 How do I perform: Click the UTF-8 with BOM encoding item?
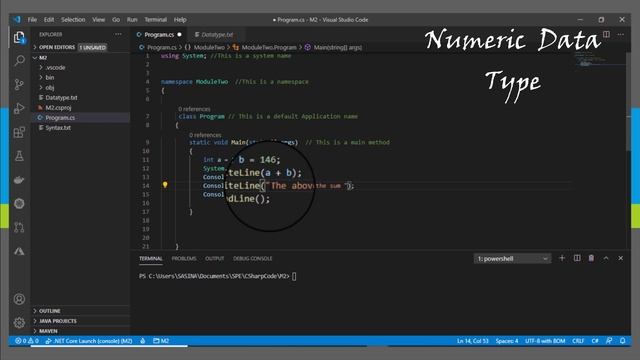545,341
